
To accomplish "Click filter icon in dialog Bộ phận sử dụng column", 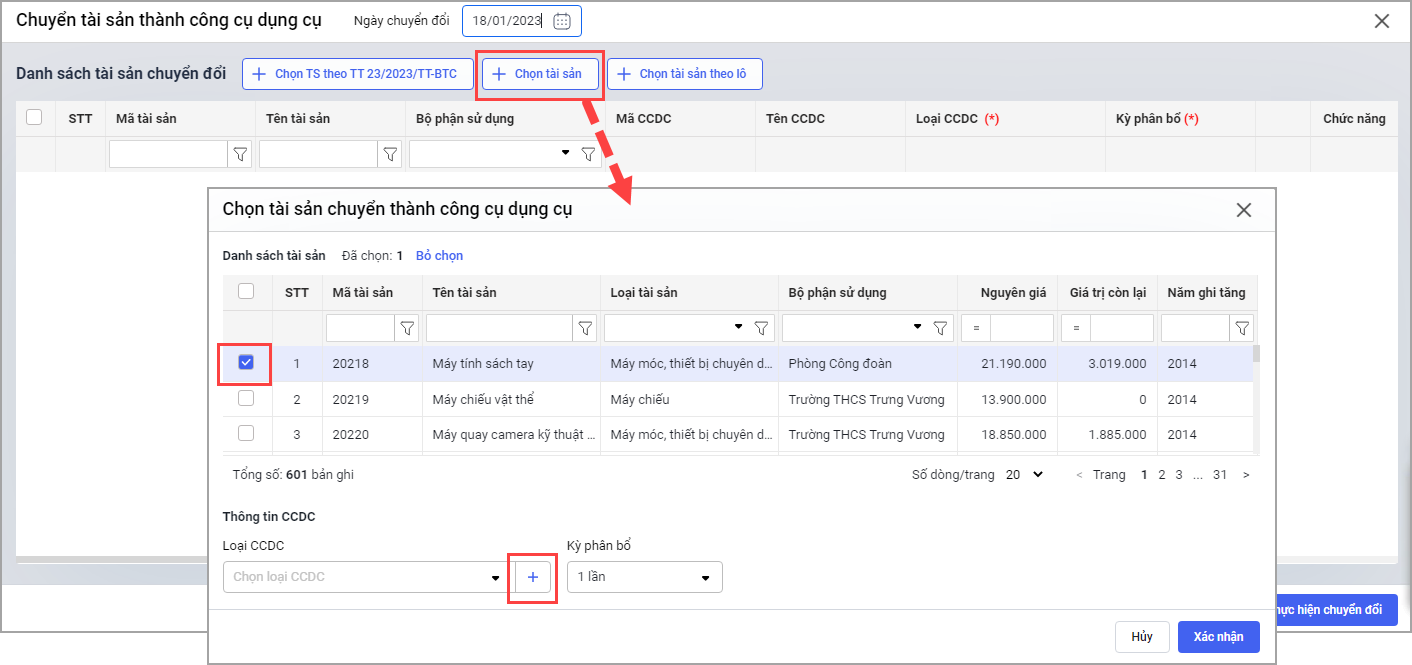I will click(x=939, y=328).
